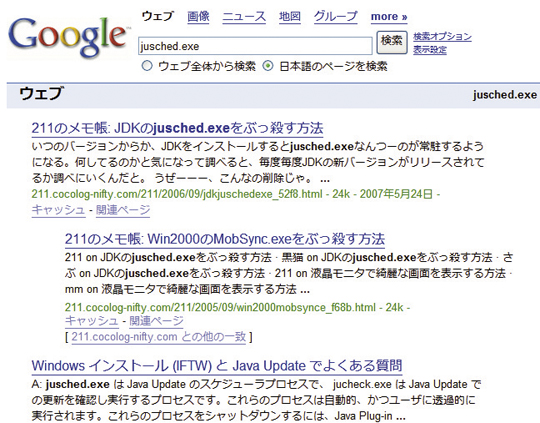This screenshot has height=423, width=540.
Task: Click the jusched.exe search input field
Action: point(255,46)
